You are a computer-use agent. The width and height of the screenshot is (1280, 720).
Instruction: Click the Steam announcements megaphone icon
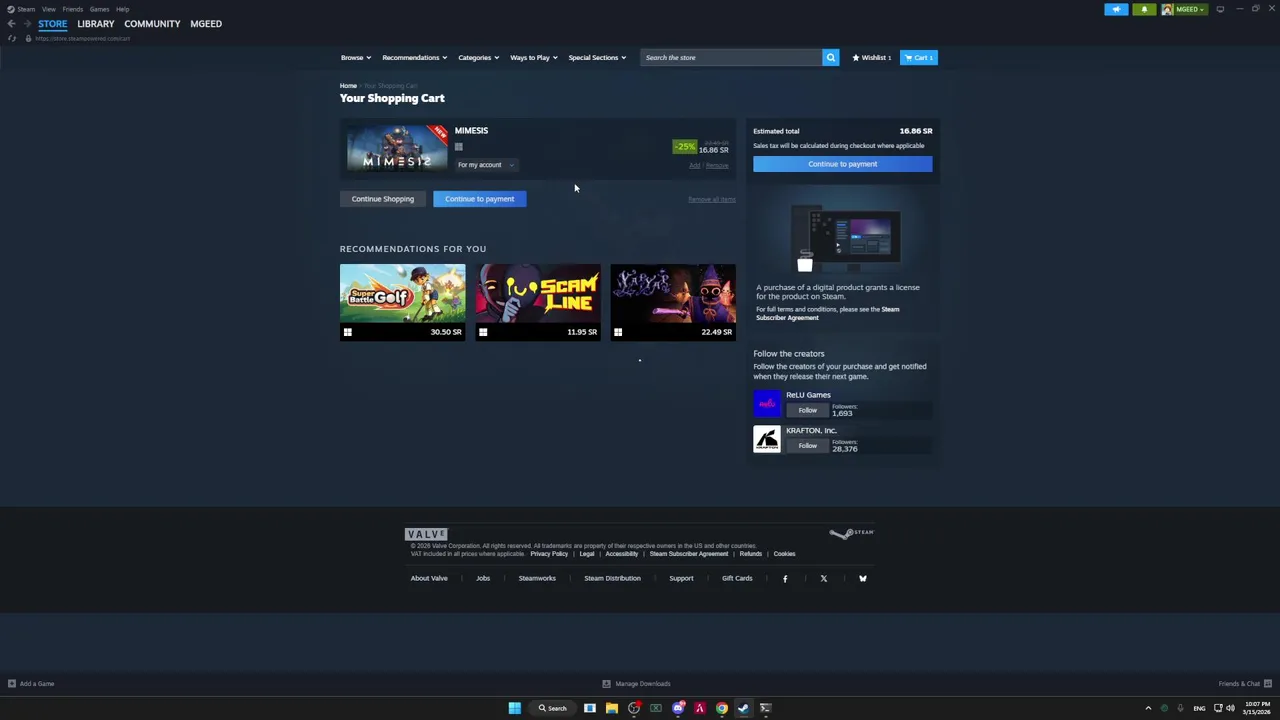click(1116, 9)
